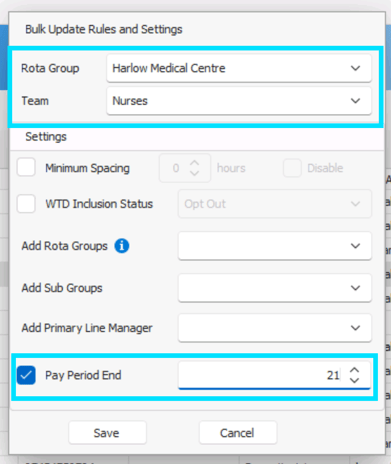Screen dimensions: 391x464
Task: Click the Save button
Action: (x=107, y=433)
